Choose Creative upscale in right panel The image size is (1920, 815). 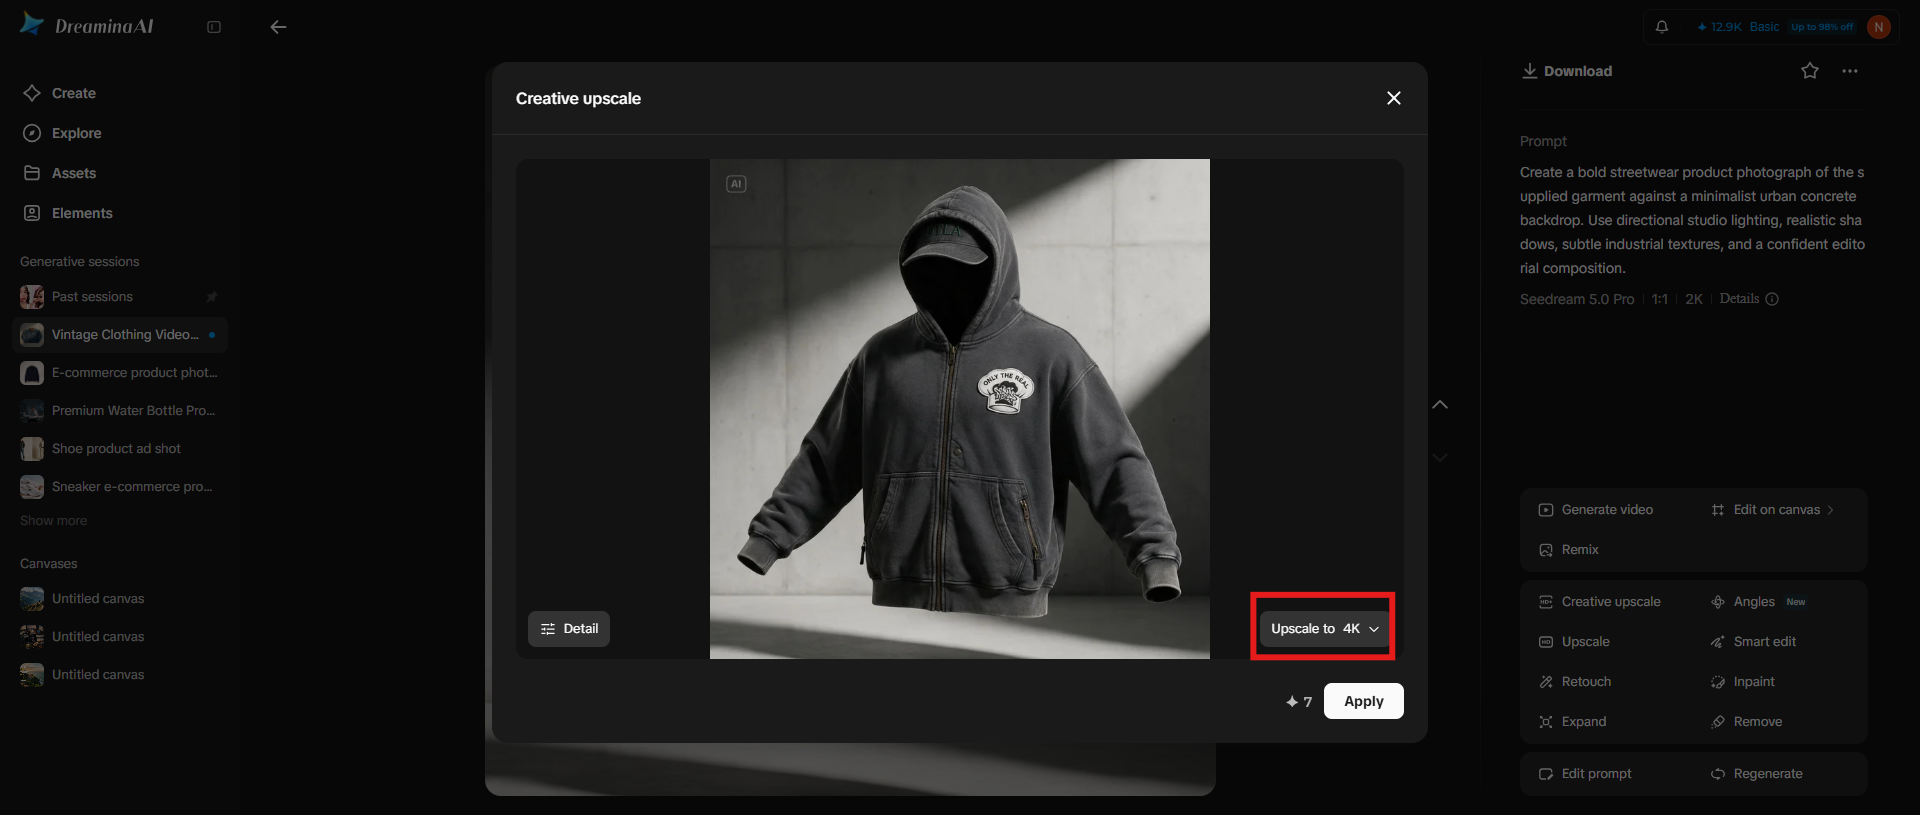tap(1600, 602)
